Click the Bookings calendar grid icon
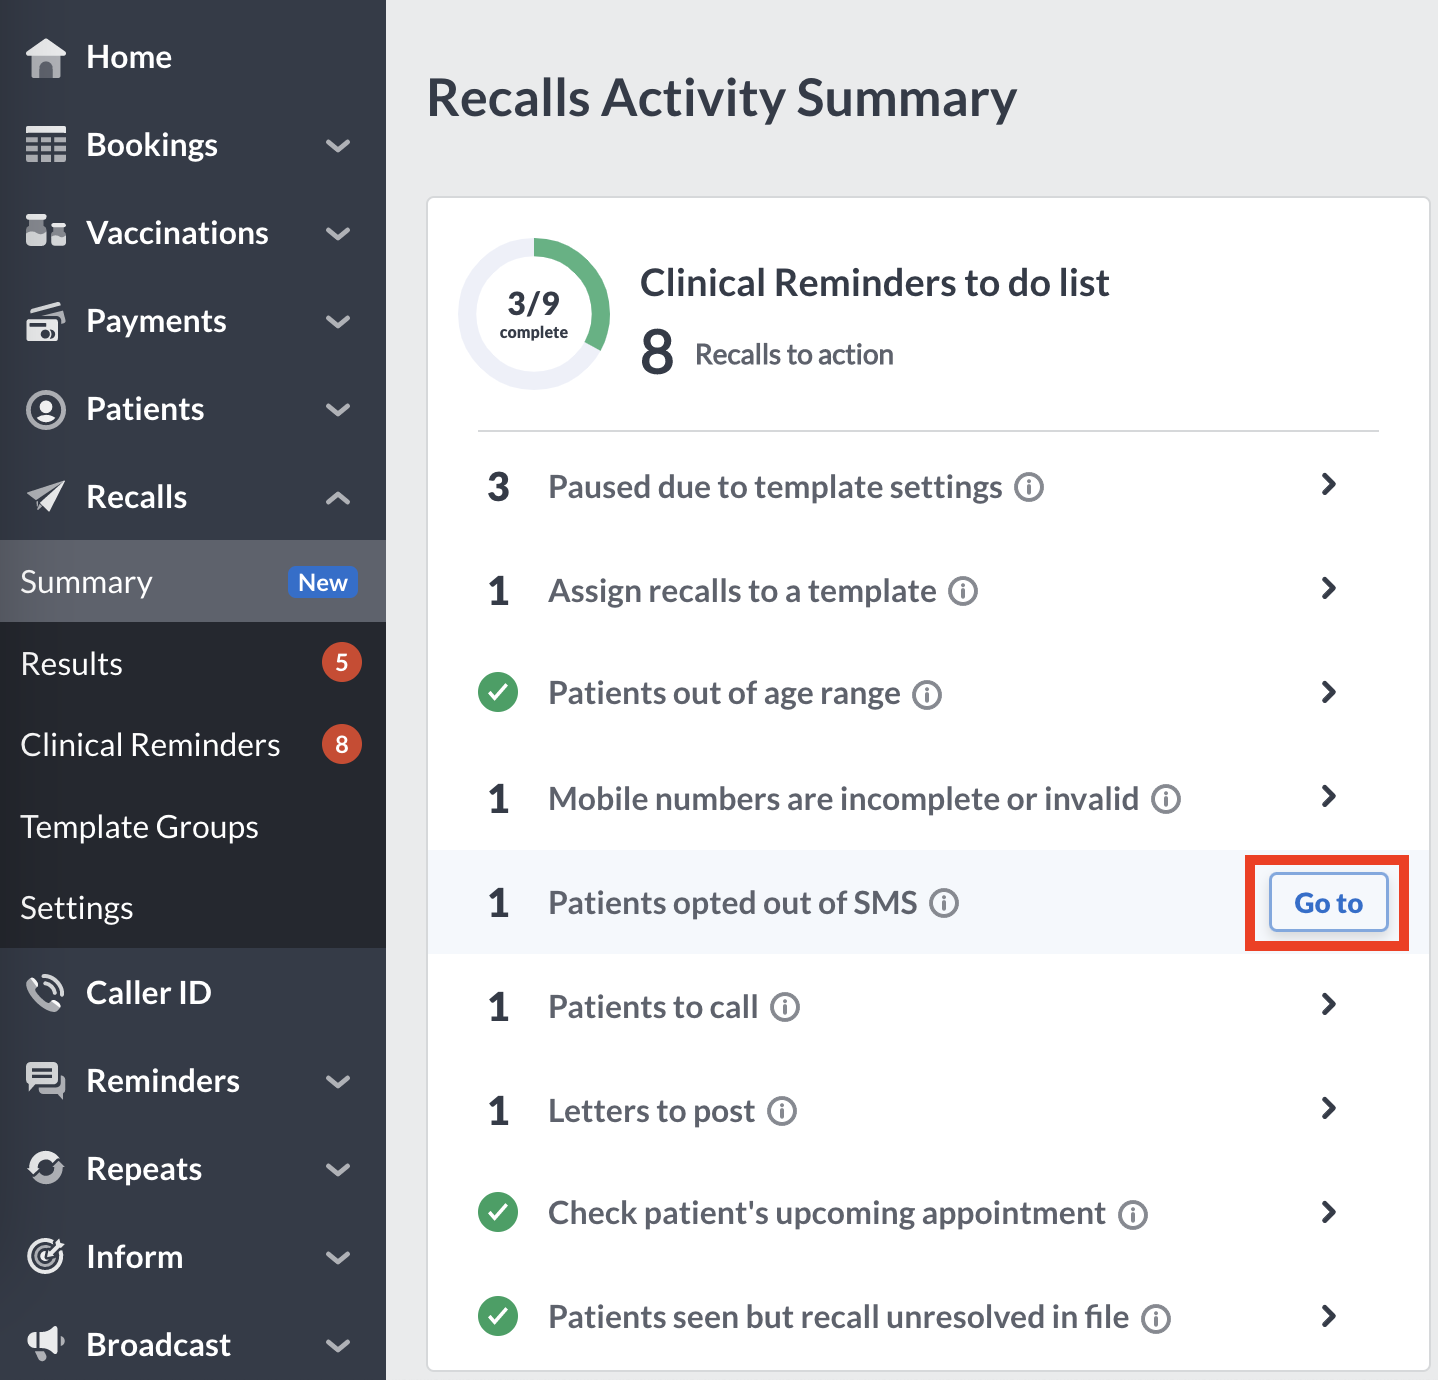This screenshot has height=1380, width=1438. tap(46, 145)
